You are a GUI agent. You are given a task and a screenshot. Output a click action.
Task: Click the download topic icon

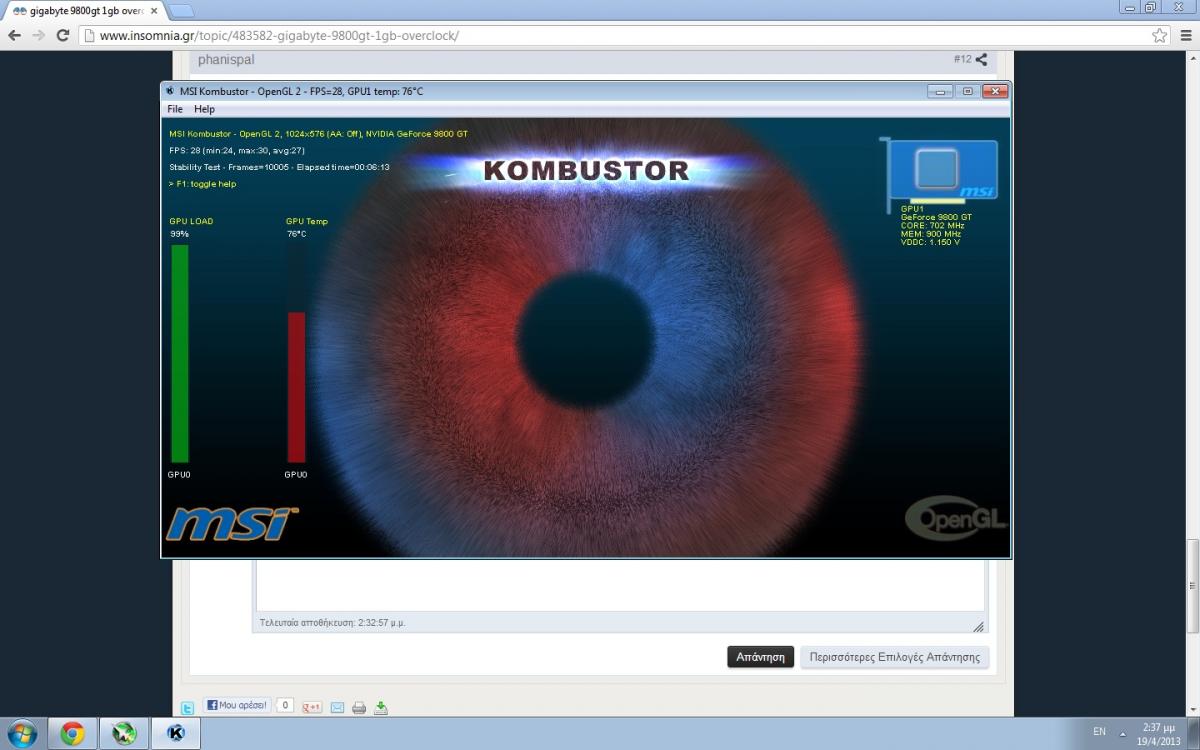(x=381, y=707)
